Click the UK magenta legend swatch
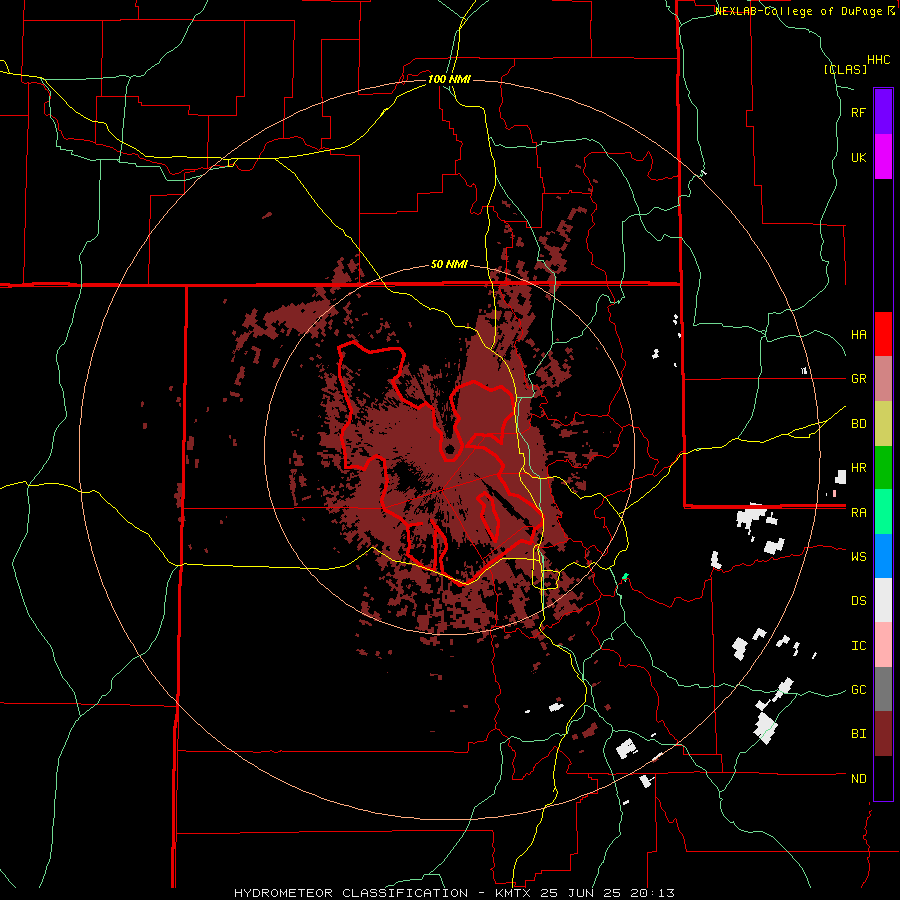 [x=883, y=157]
